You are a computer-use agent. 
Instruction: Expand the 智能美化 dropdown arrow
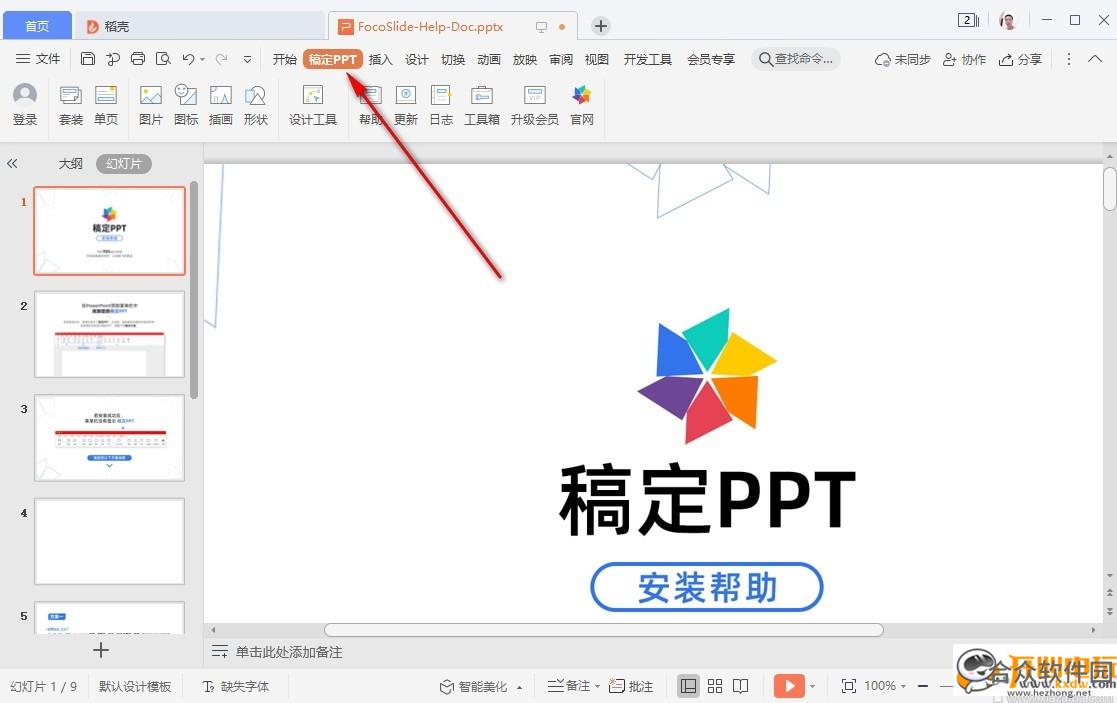[x=519, y=687]
